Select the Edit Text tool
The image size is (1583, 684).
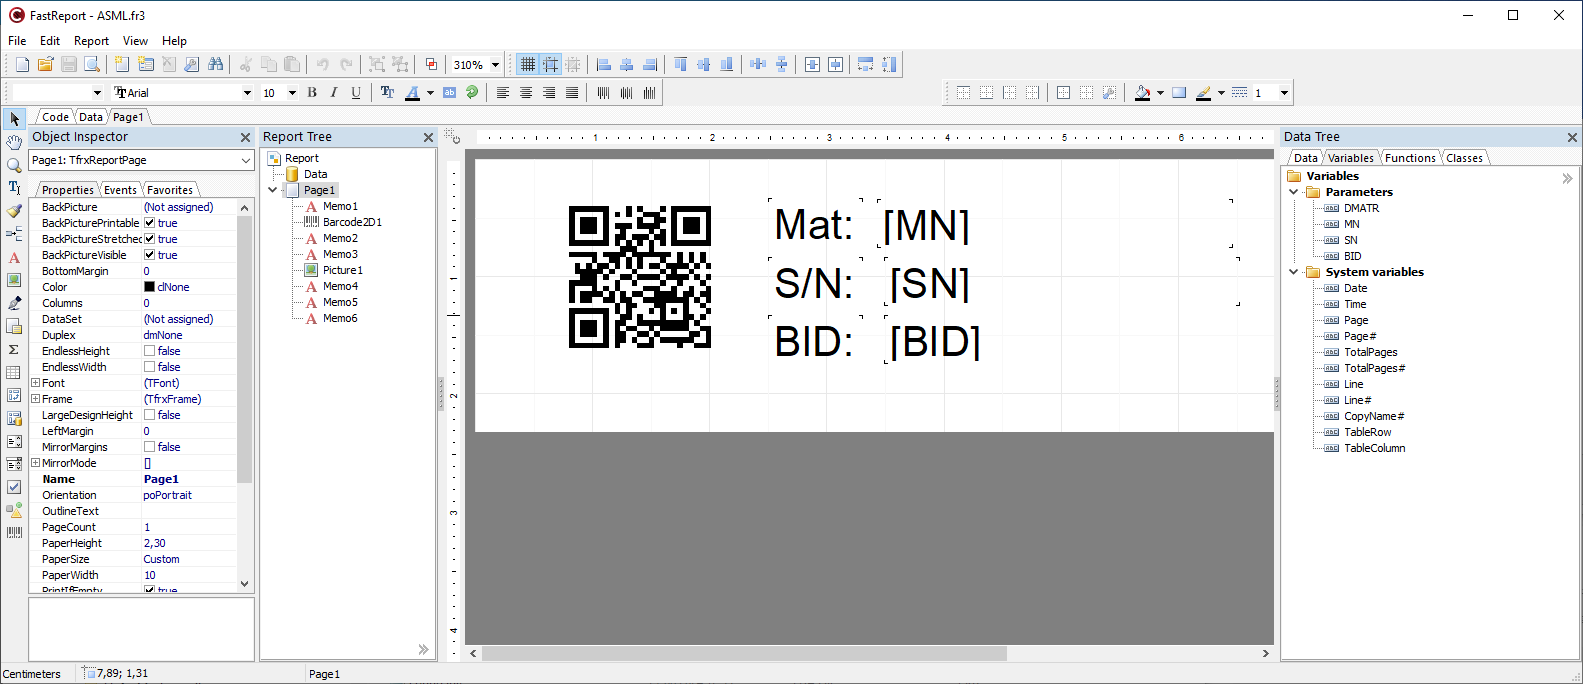tap(14, 188)
